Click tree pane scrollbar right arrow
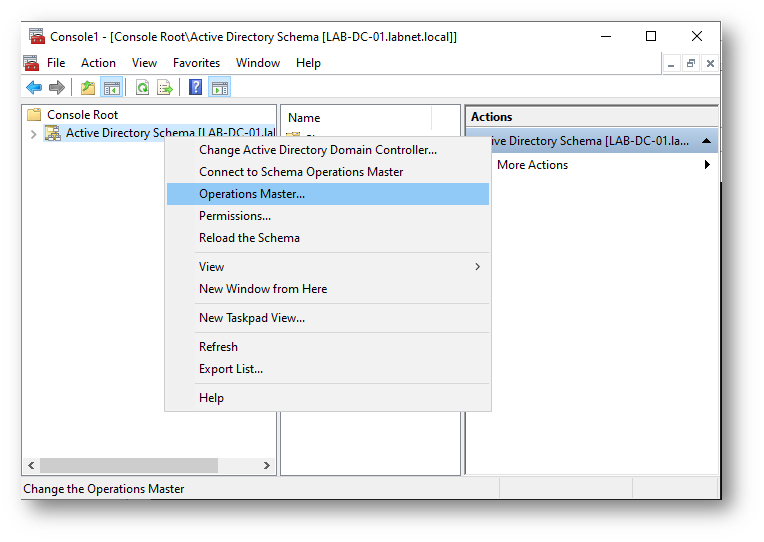The image size is (764, 542). [x=267, y=465]
